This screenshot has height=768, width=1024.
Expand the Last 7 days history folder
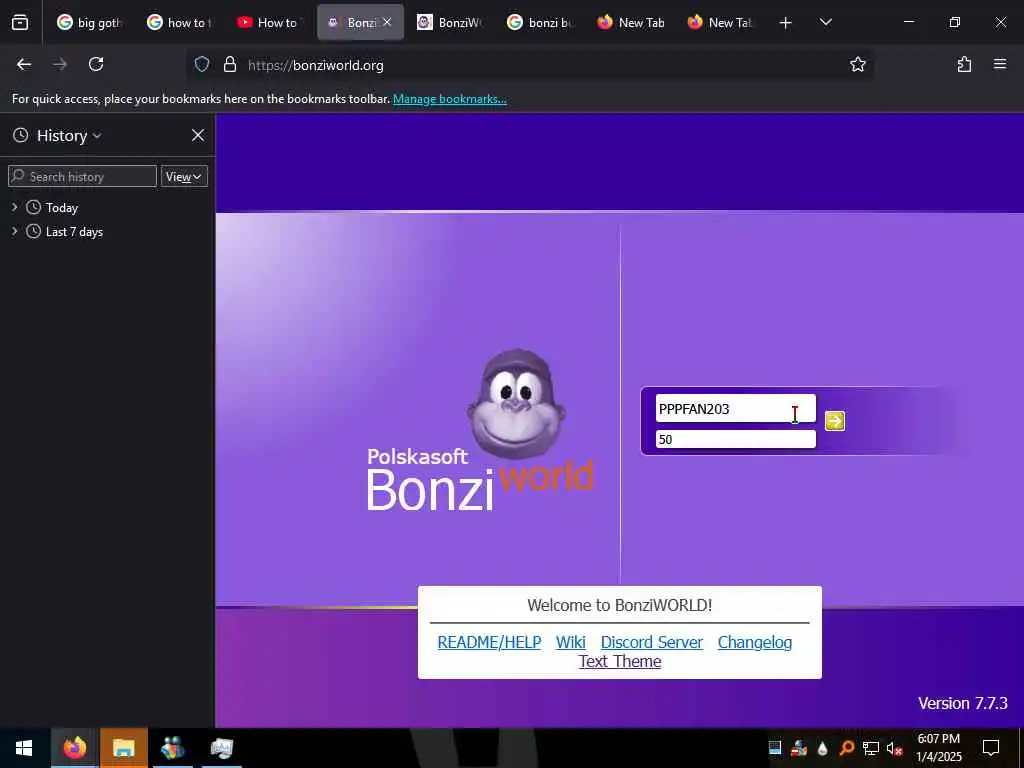[x=14, y=231]
